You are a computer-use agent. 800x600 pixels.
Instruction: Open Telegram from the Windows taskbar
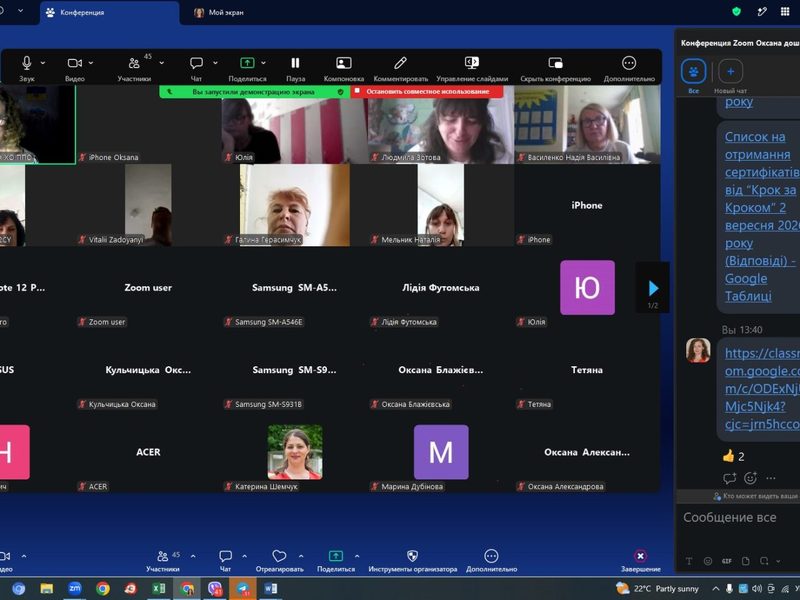pyautogui.click(x=243, y=589)
